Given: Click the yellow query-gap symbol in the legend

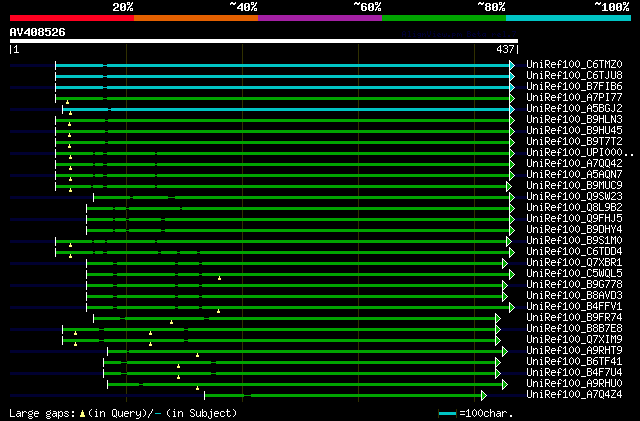Looking at the screenshot, I should pos(82,414).
